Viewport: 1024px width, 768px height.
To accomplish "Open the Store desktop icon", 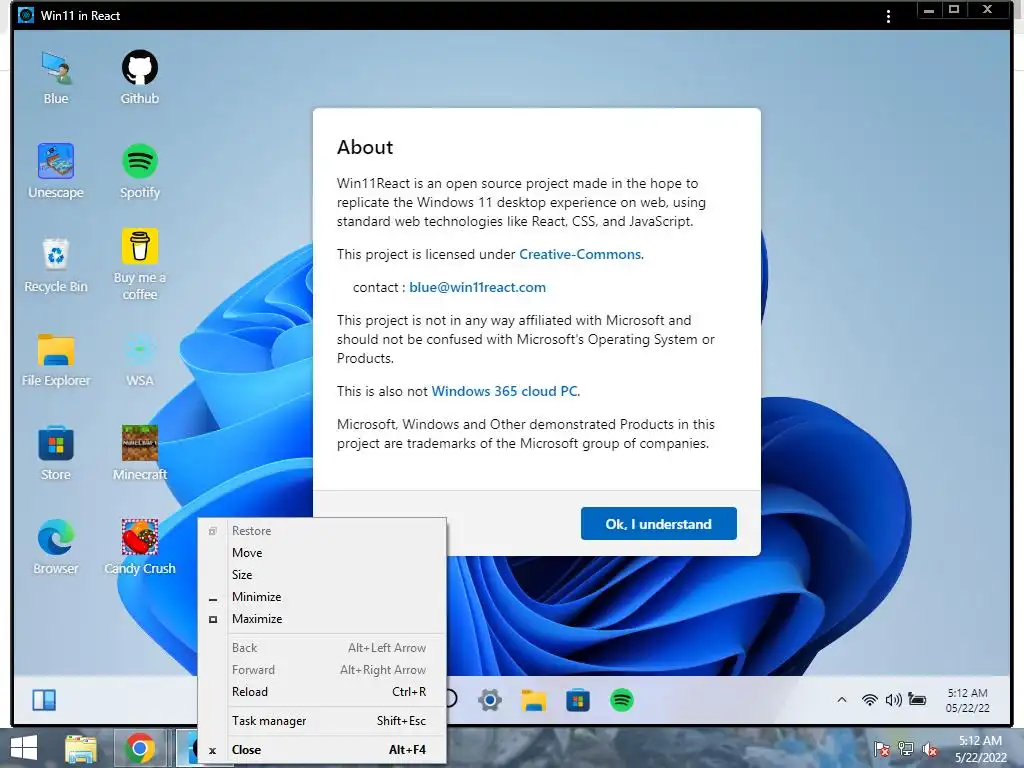I will tap(56, 454).
